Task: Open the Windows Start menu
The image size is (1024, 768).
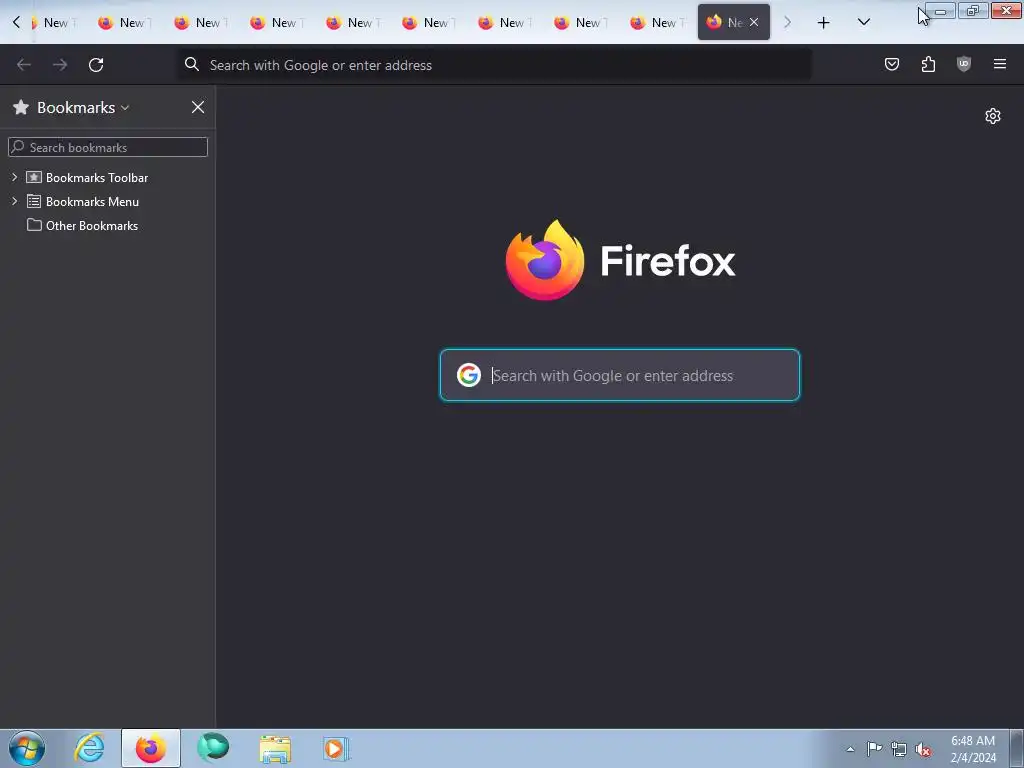Action: (27, 748)
